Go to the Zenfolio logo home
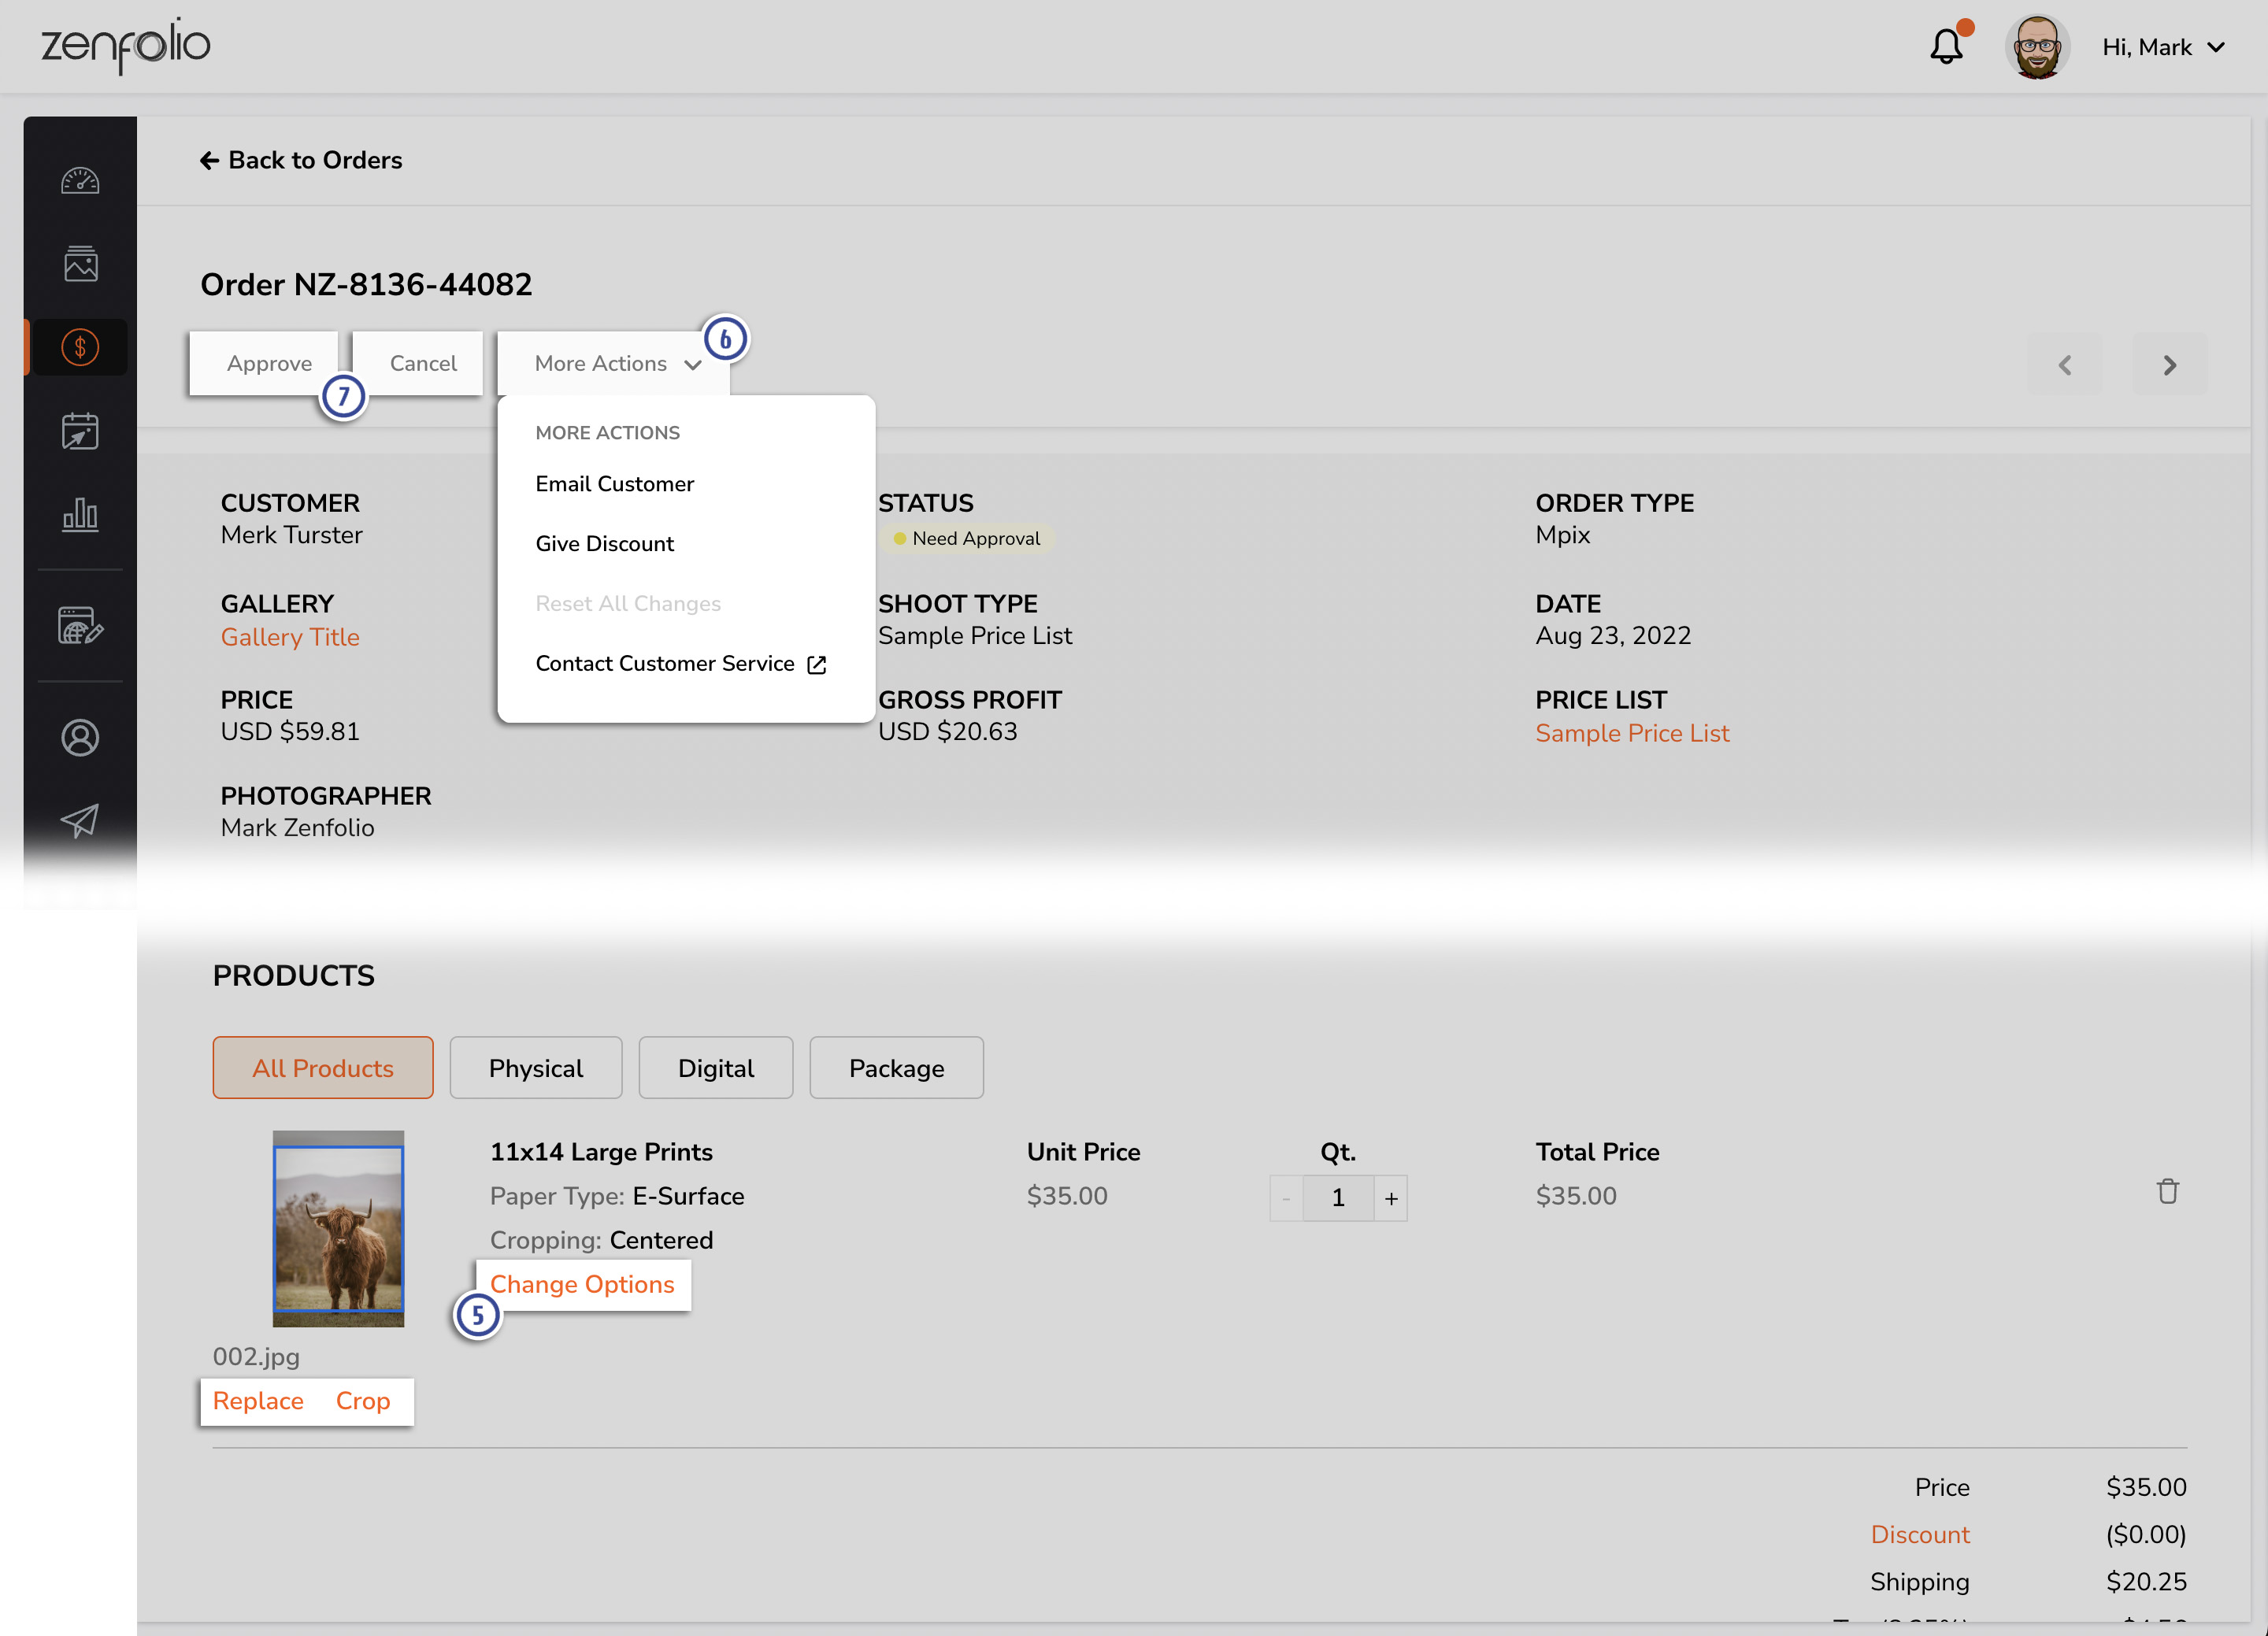This screenshot has height=1636, width=2268. coord(125,46)
